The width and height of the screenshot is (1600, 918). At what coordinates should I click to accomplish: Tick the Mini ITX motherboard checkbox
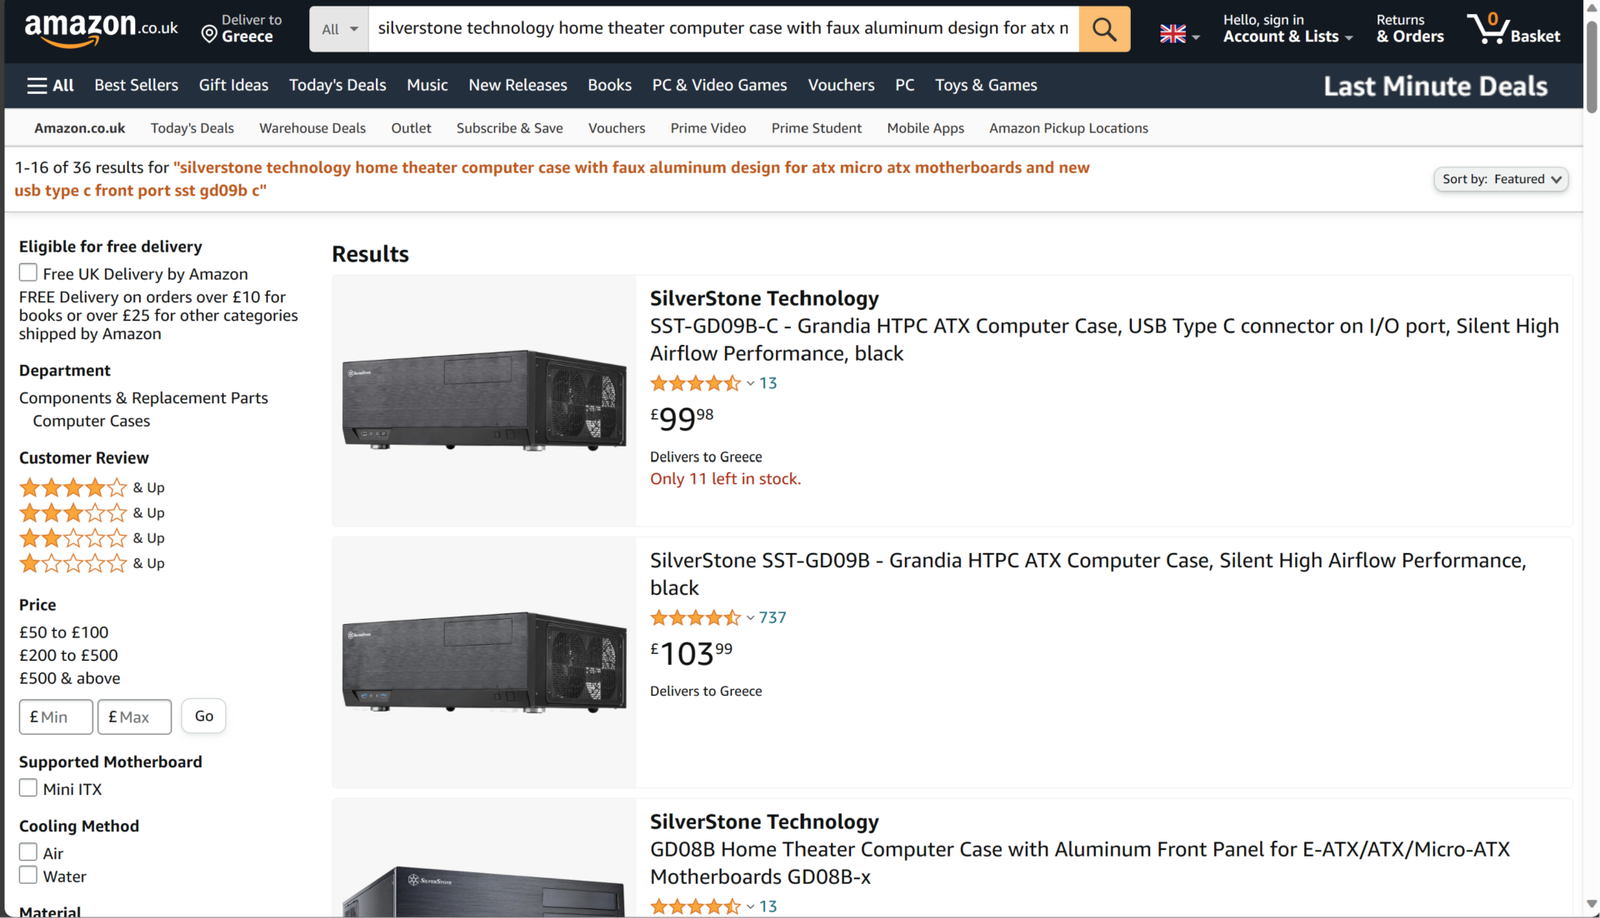(28, 788)
